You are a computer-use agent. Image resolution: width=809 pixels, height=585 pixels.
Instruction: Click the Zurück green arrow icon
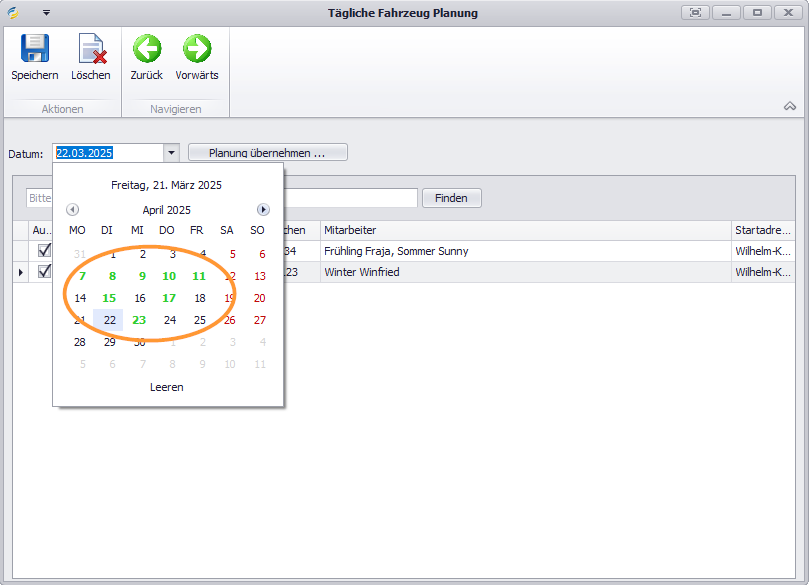click(x=146, y=49)
